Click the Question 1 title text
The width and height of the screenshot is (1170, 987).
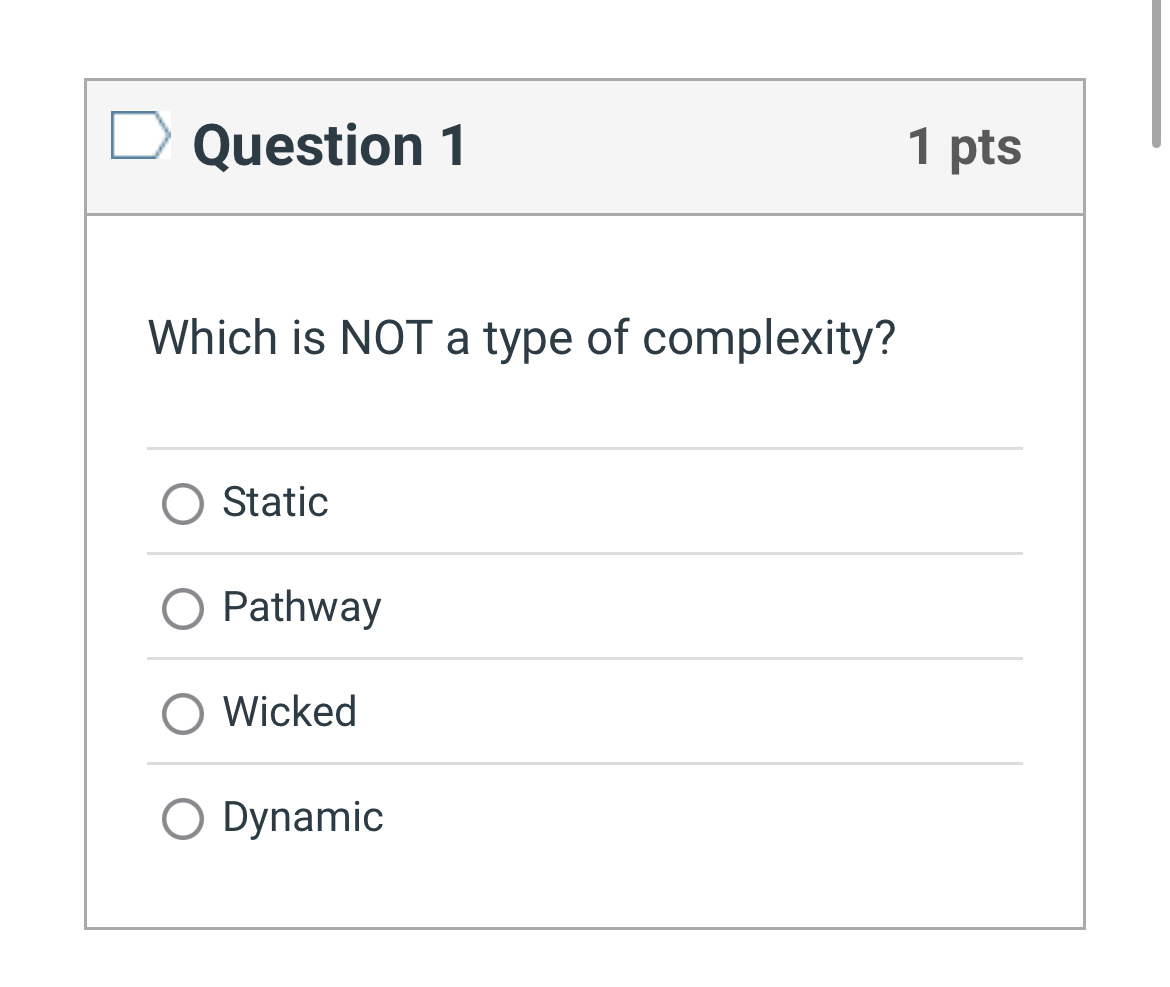click(x=329, y=145)
